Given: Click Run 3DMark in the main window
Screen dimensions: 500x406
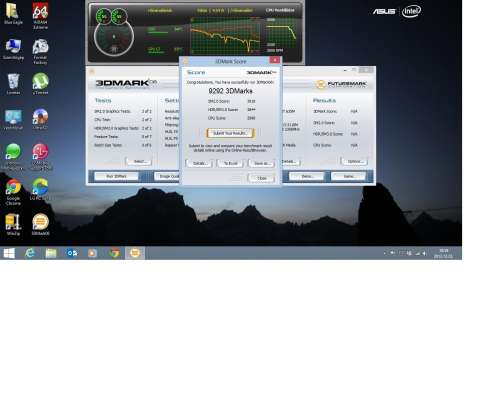Looking at the screenshot, I should tap(116, 176).
